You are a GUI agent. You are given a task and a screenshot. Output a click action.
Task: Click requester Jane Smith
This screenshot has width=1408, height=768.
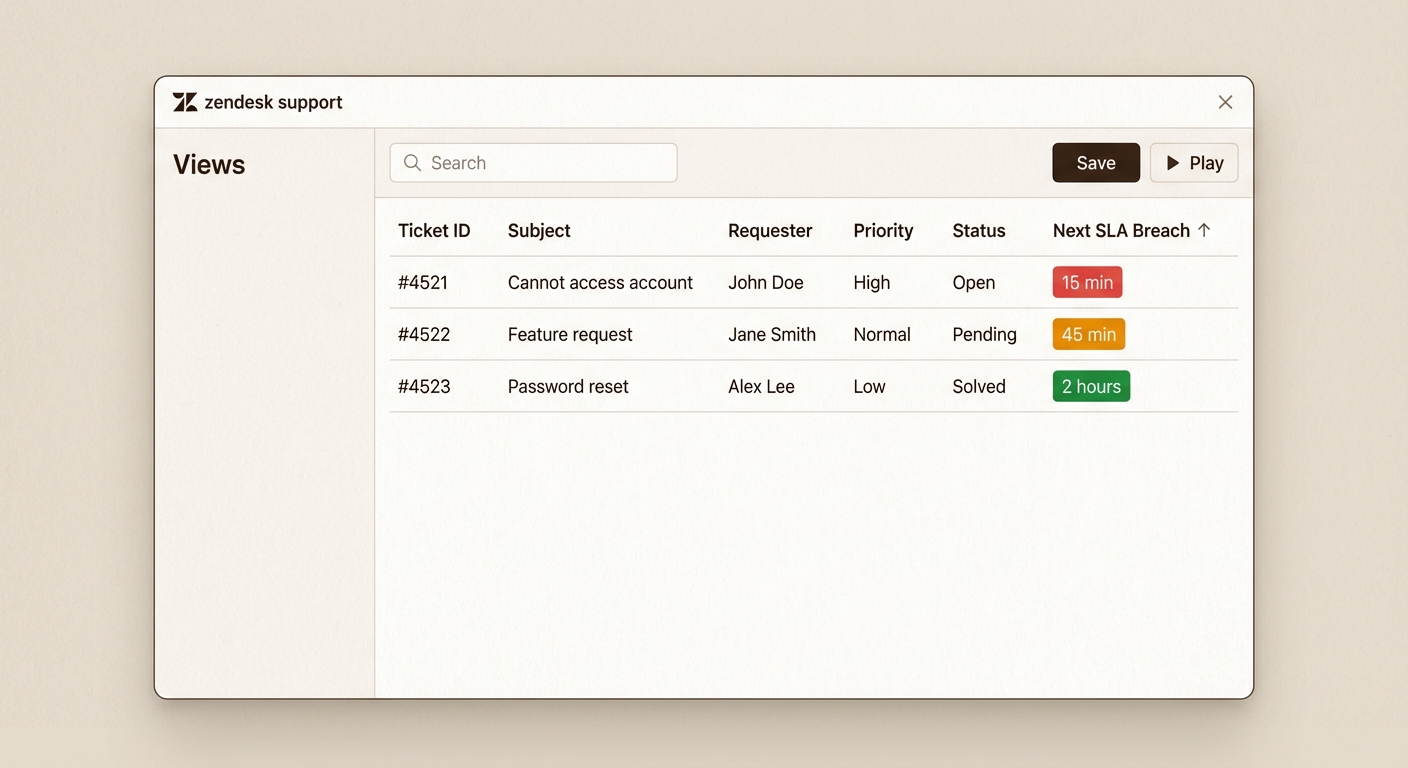pos(771,335)
